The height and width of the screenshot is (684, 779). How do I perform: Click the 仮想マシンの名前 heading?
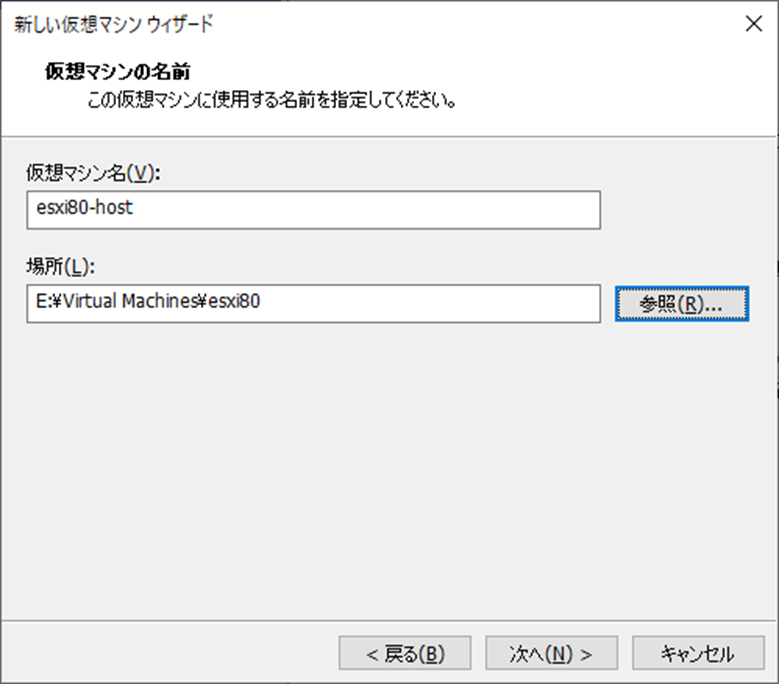point(118,72)
